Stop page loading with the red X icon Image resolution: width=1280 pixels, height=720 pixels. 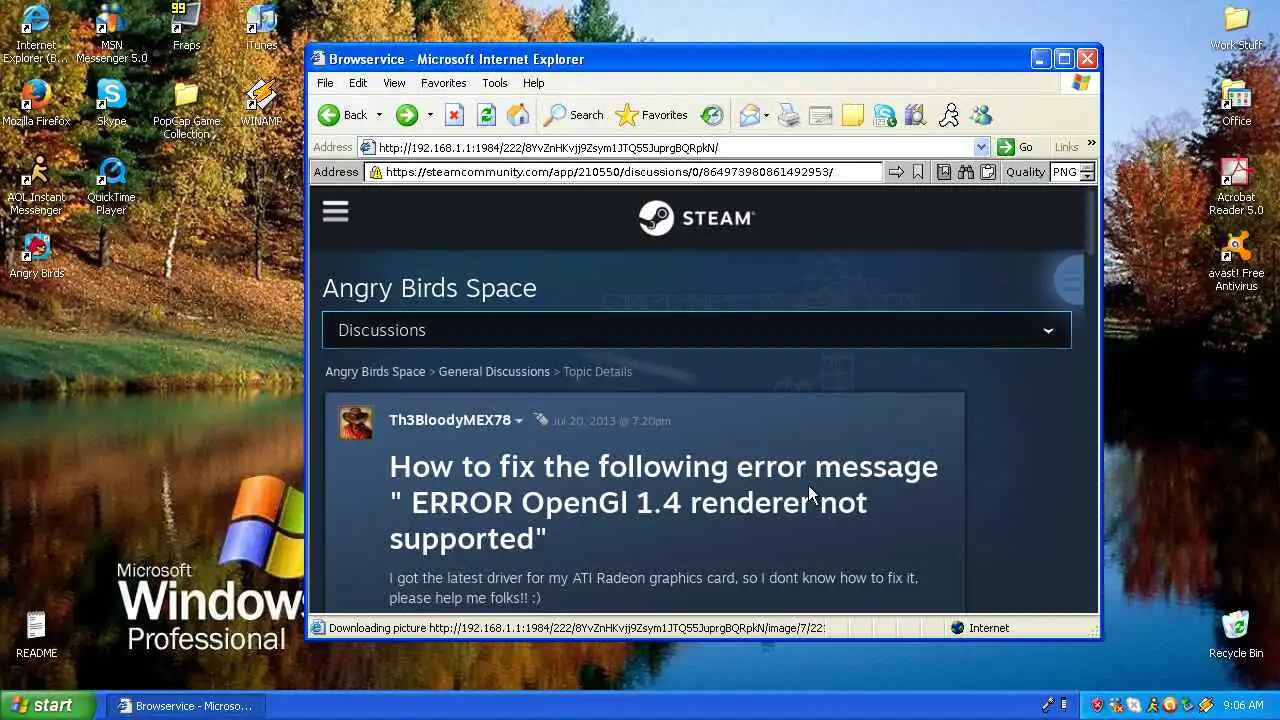pyautogui.click(x=454, y=115)
